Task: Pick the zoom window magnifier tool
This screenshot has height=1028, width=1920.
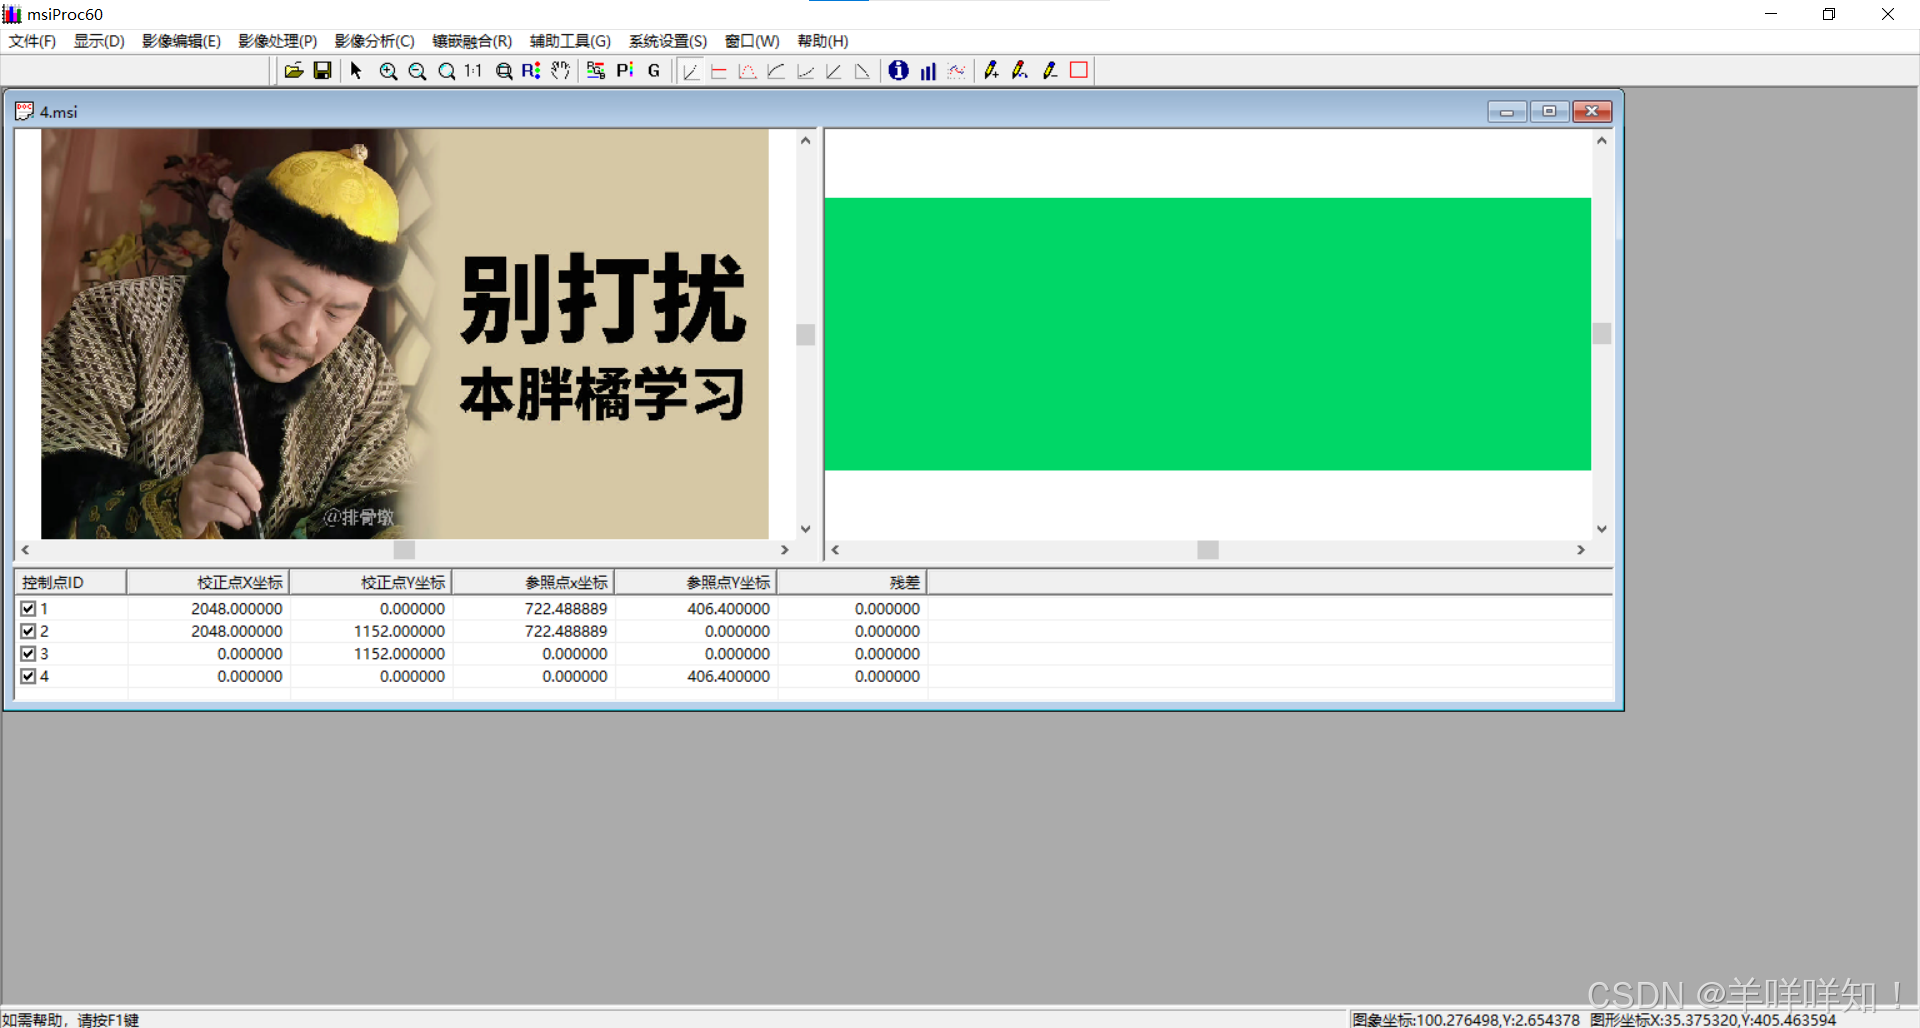Action: click(504, 70)
